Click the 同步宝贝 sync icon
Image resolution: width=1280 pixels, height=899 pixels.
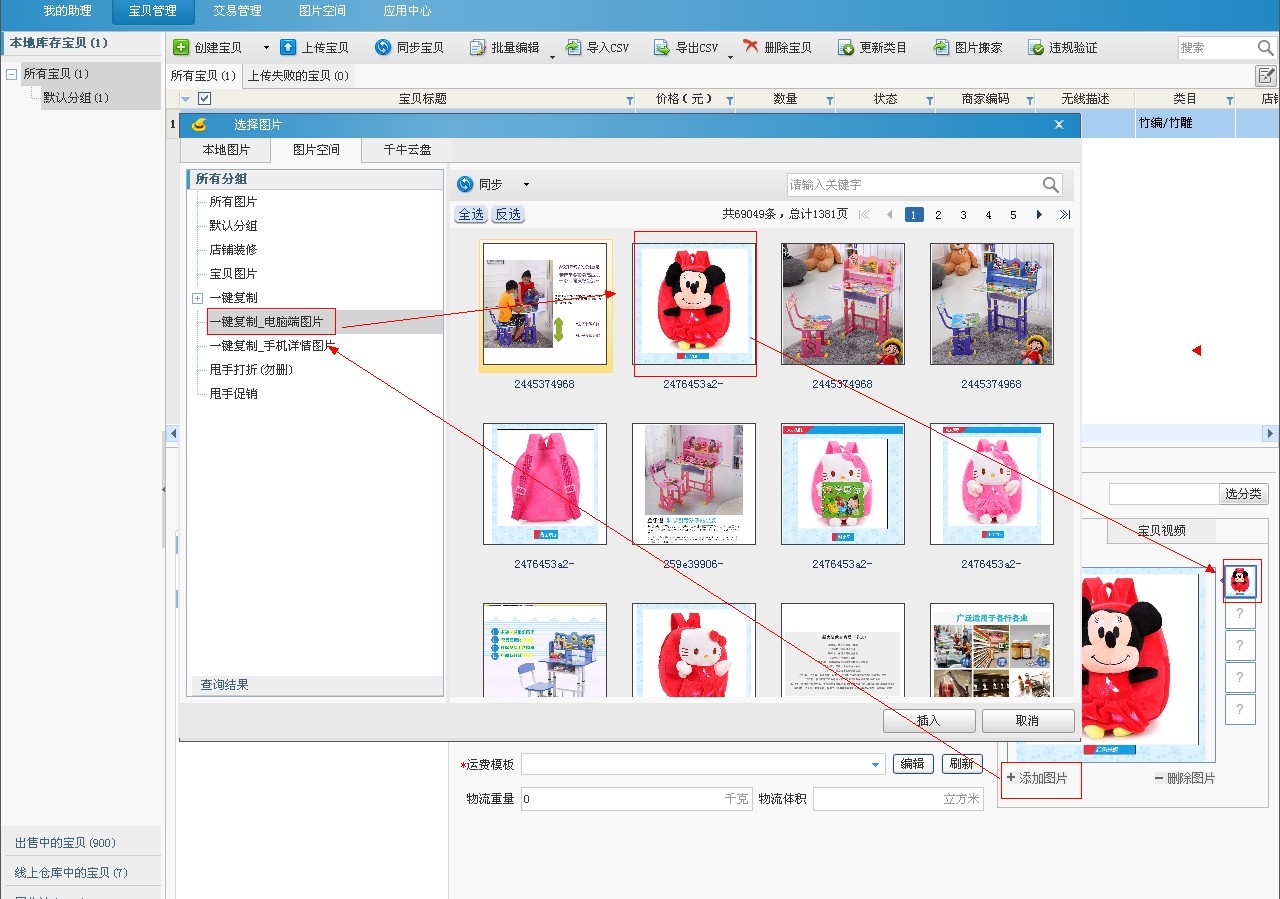pos(383,47)
